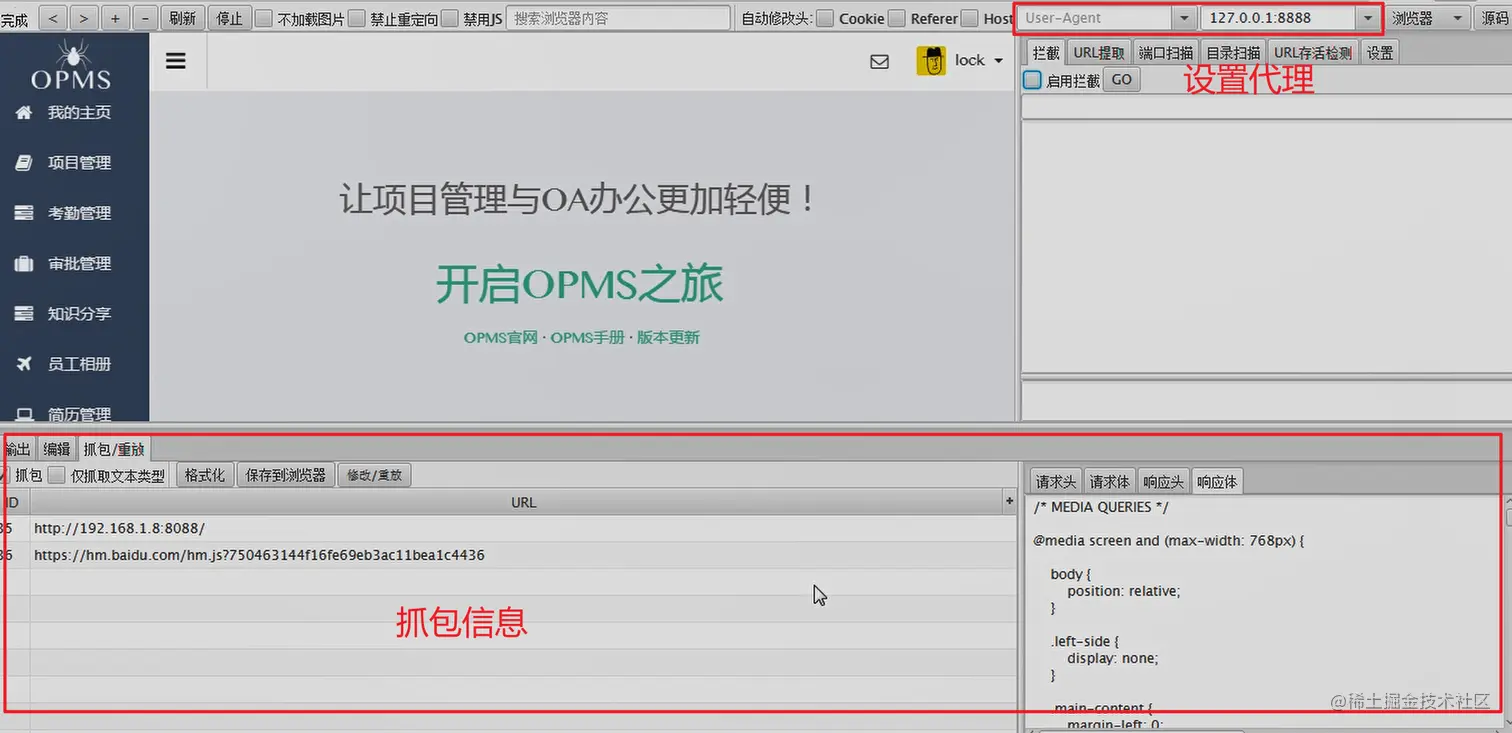Enable the 禁止重定向 checkbox

coord(357,18)
